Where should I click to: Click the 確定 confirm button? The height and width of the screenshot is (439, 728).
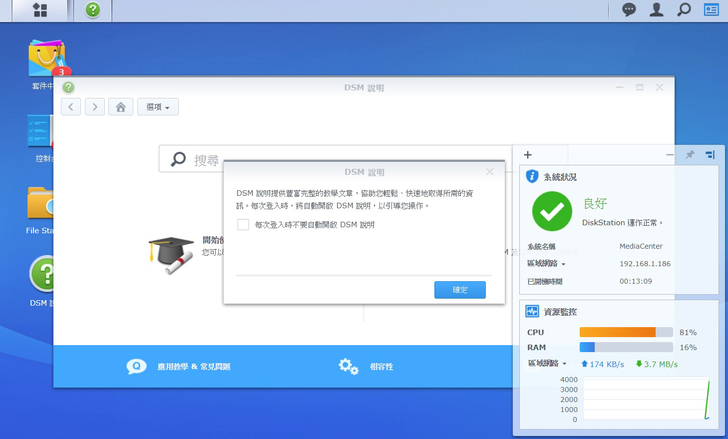pos(460,290)
